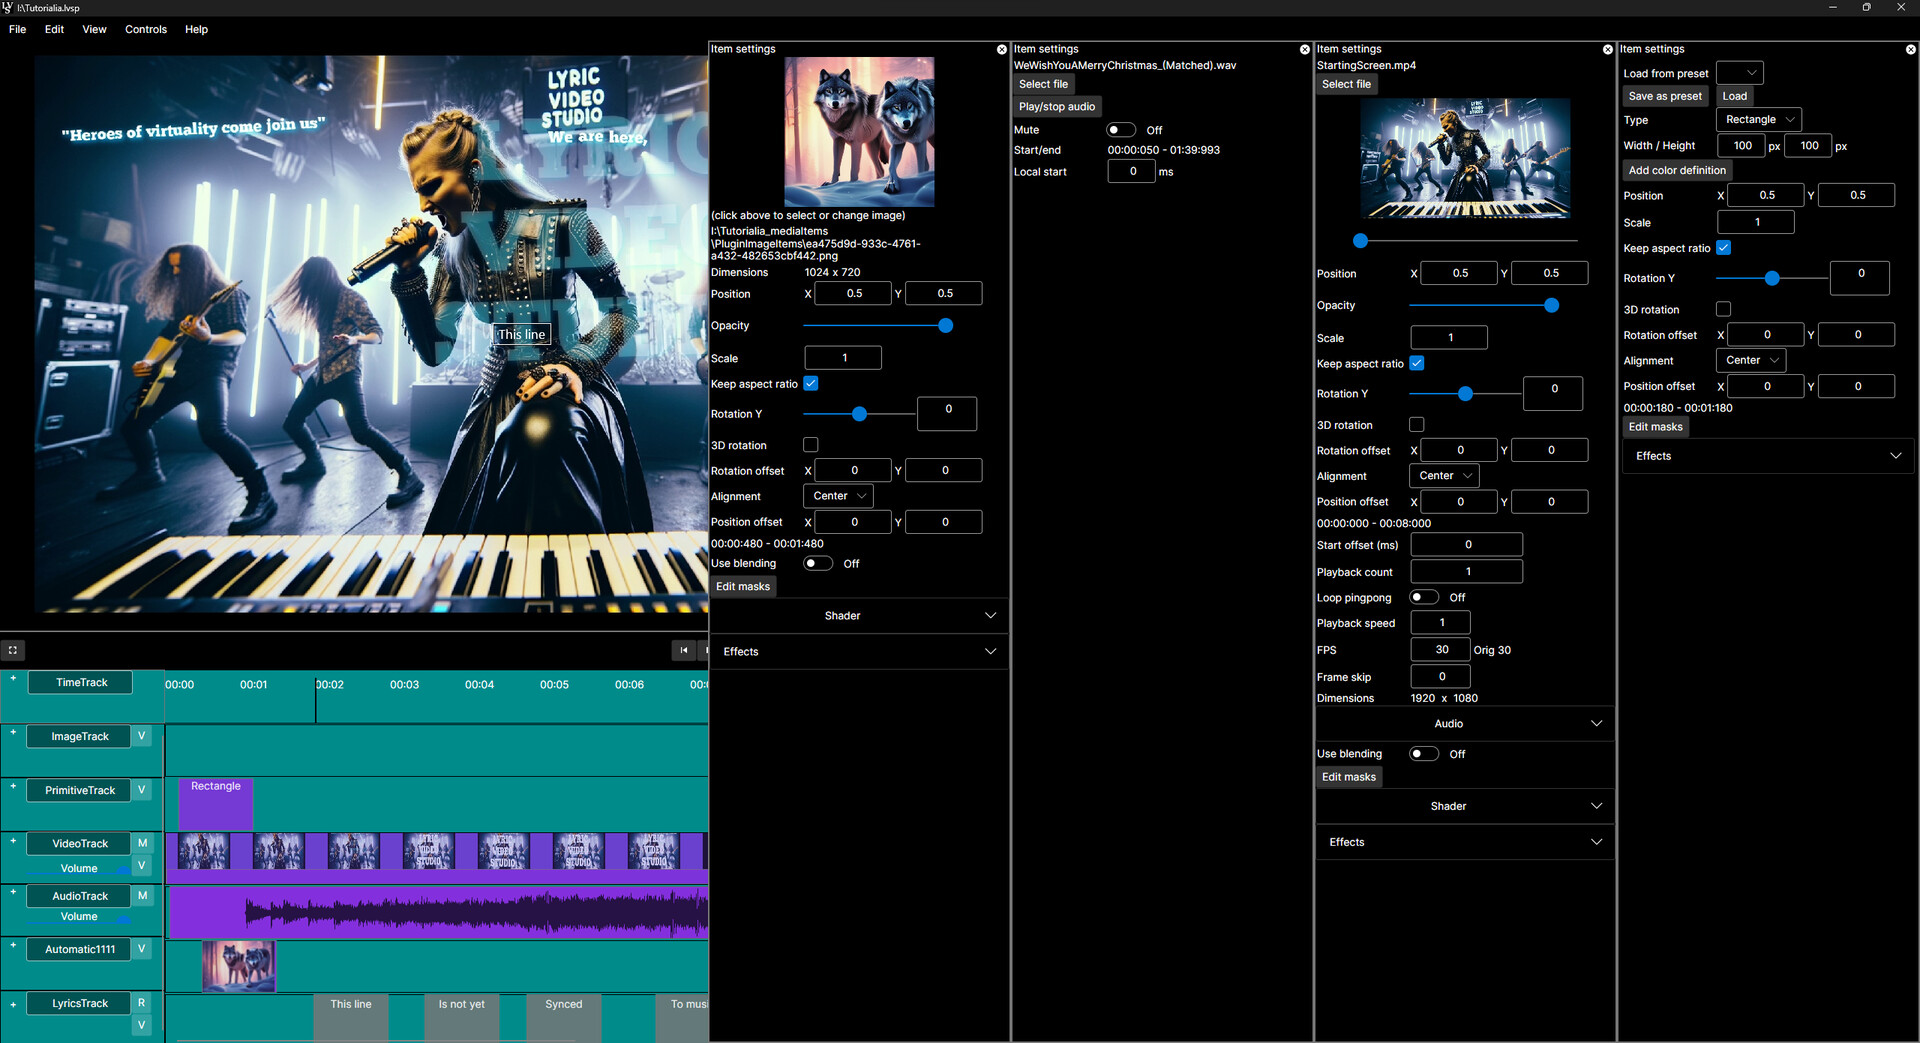Select the Rectangle clip on PrimitiveTrack
This screenshot has width=1920, height=1043.
coord(215,803)
